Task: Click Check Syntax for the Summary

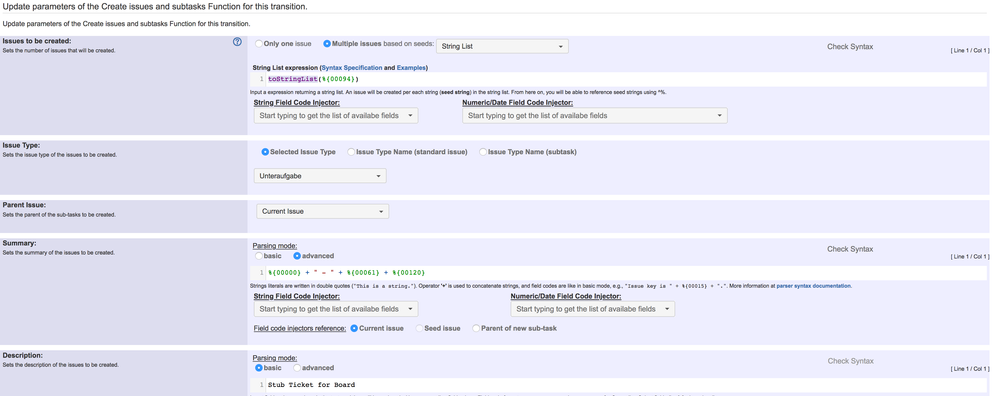Action: 850,250
